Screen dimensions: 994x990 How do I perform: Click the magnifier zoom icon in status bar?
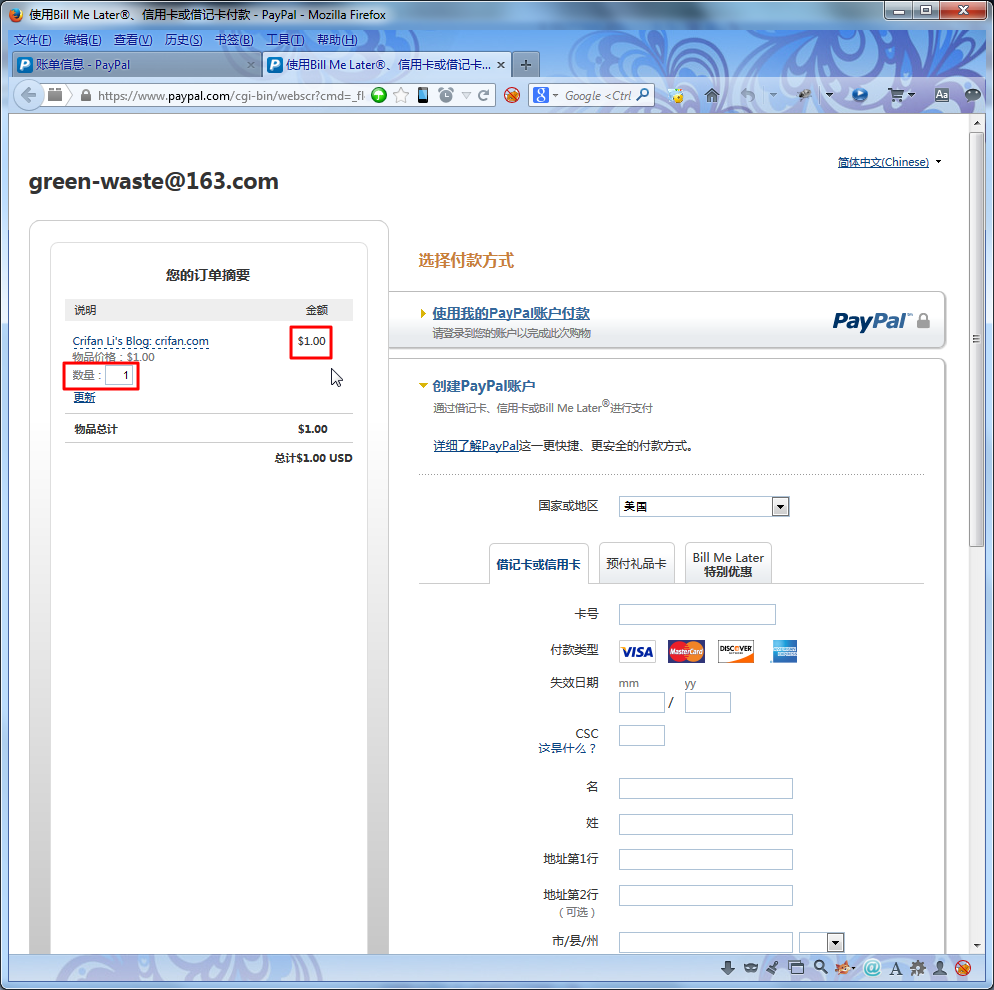[x=821, y=967]
